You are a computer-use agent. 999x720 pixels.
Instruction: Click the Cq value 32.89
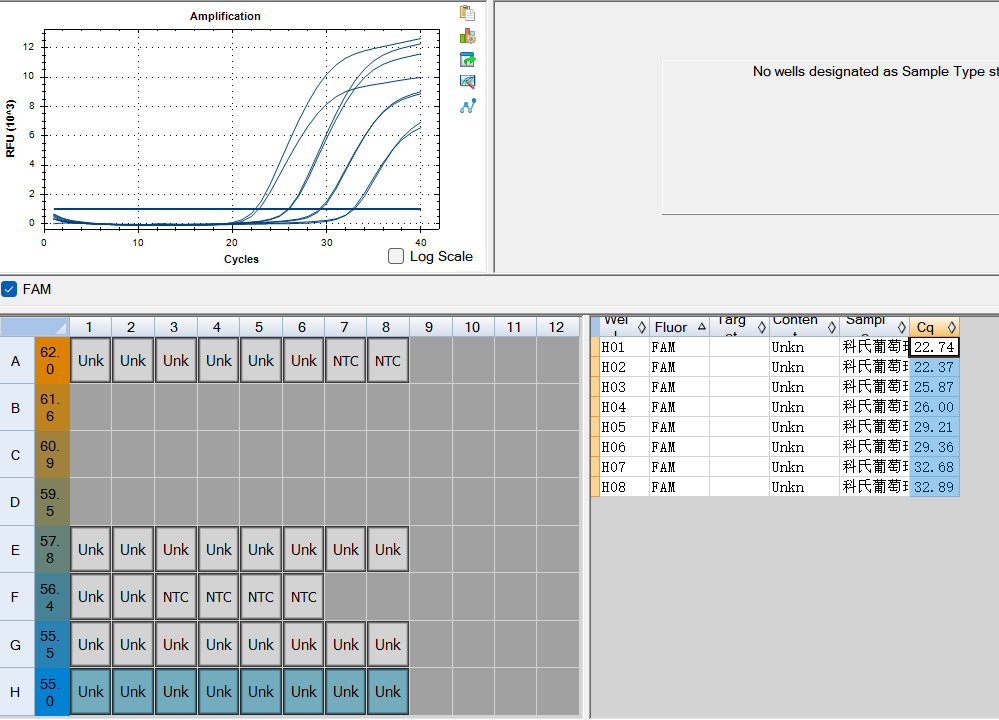tap(934, 487)
